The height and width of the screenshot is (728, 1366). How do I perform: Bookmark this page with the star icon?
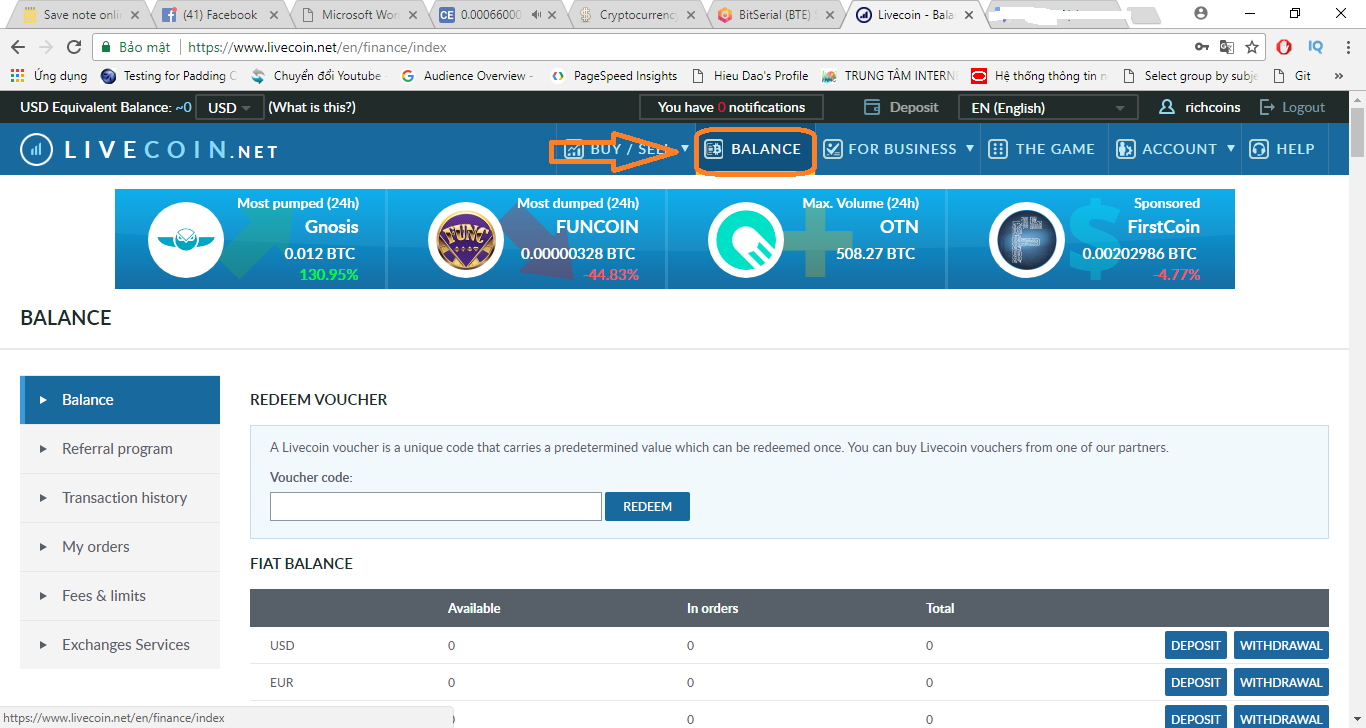tap(1252, 47)
